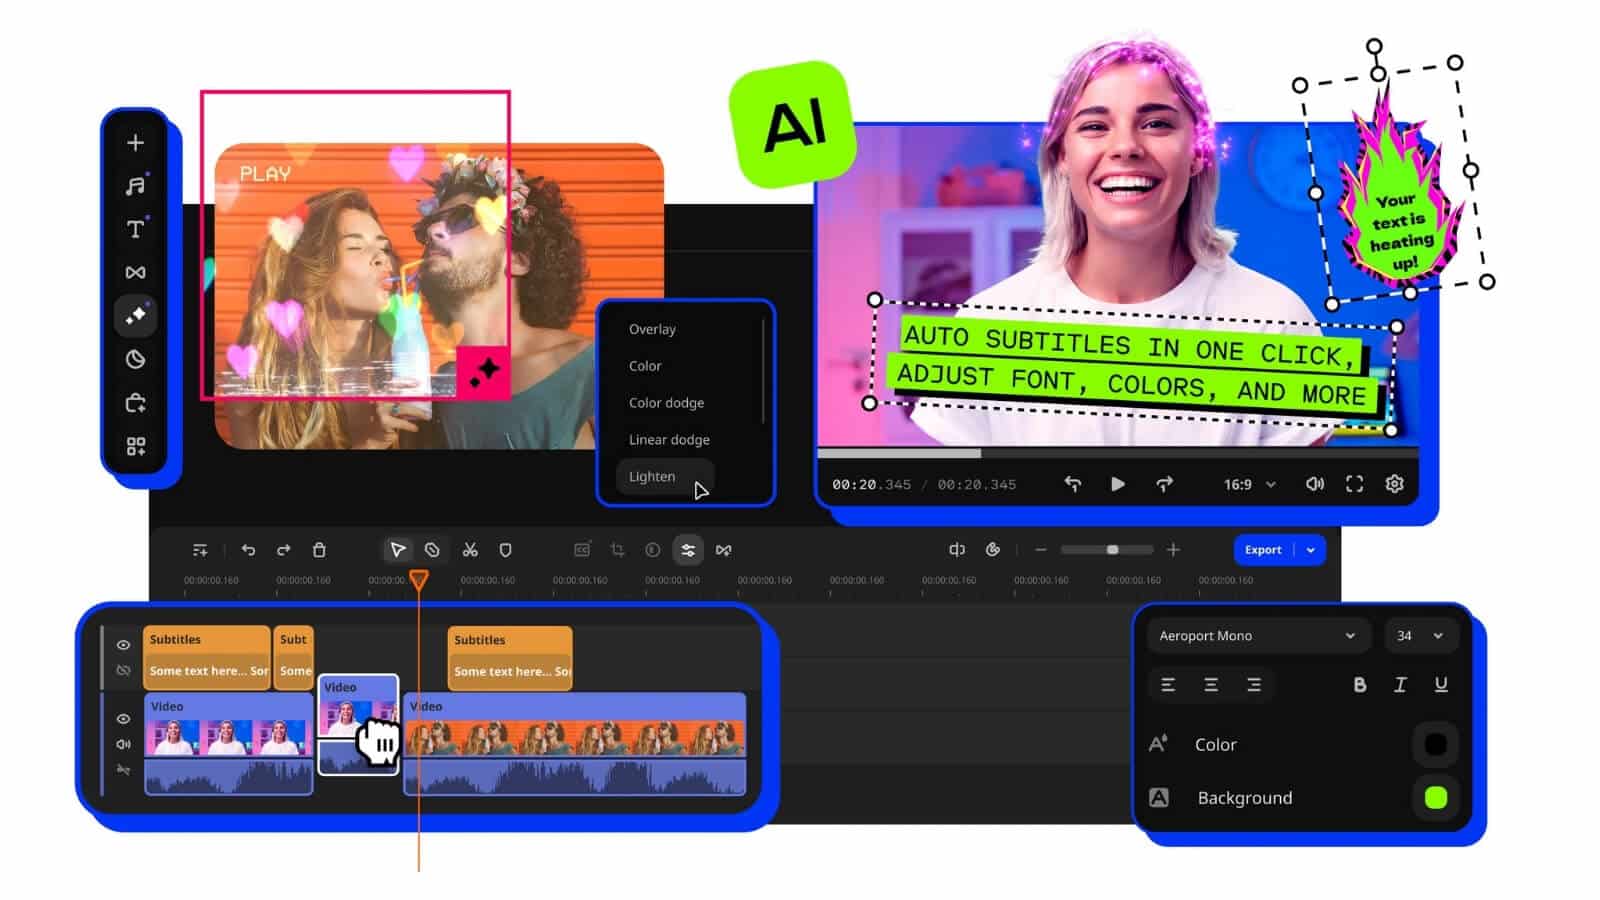Click the green Background color swatch

tap(1435, 797)
